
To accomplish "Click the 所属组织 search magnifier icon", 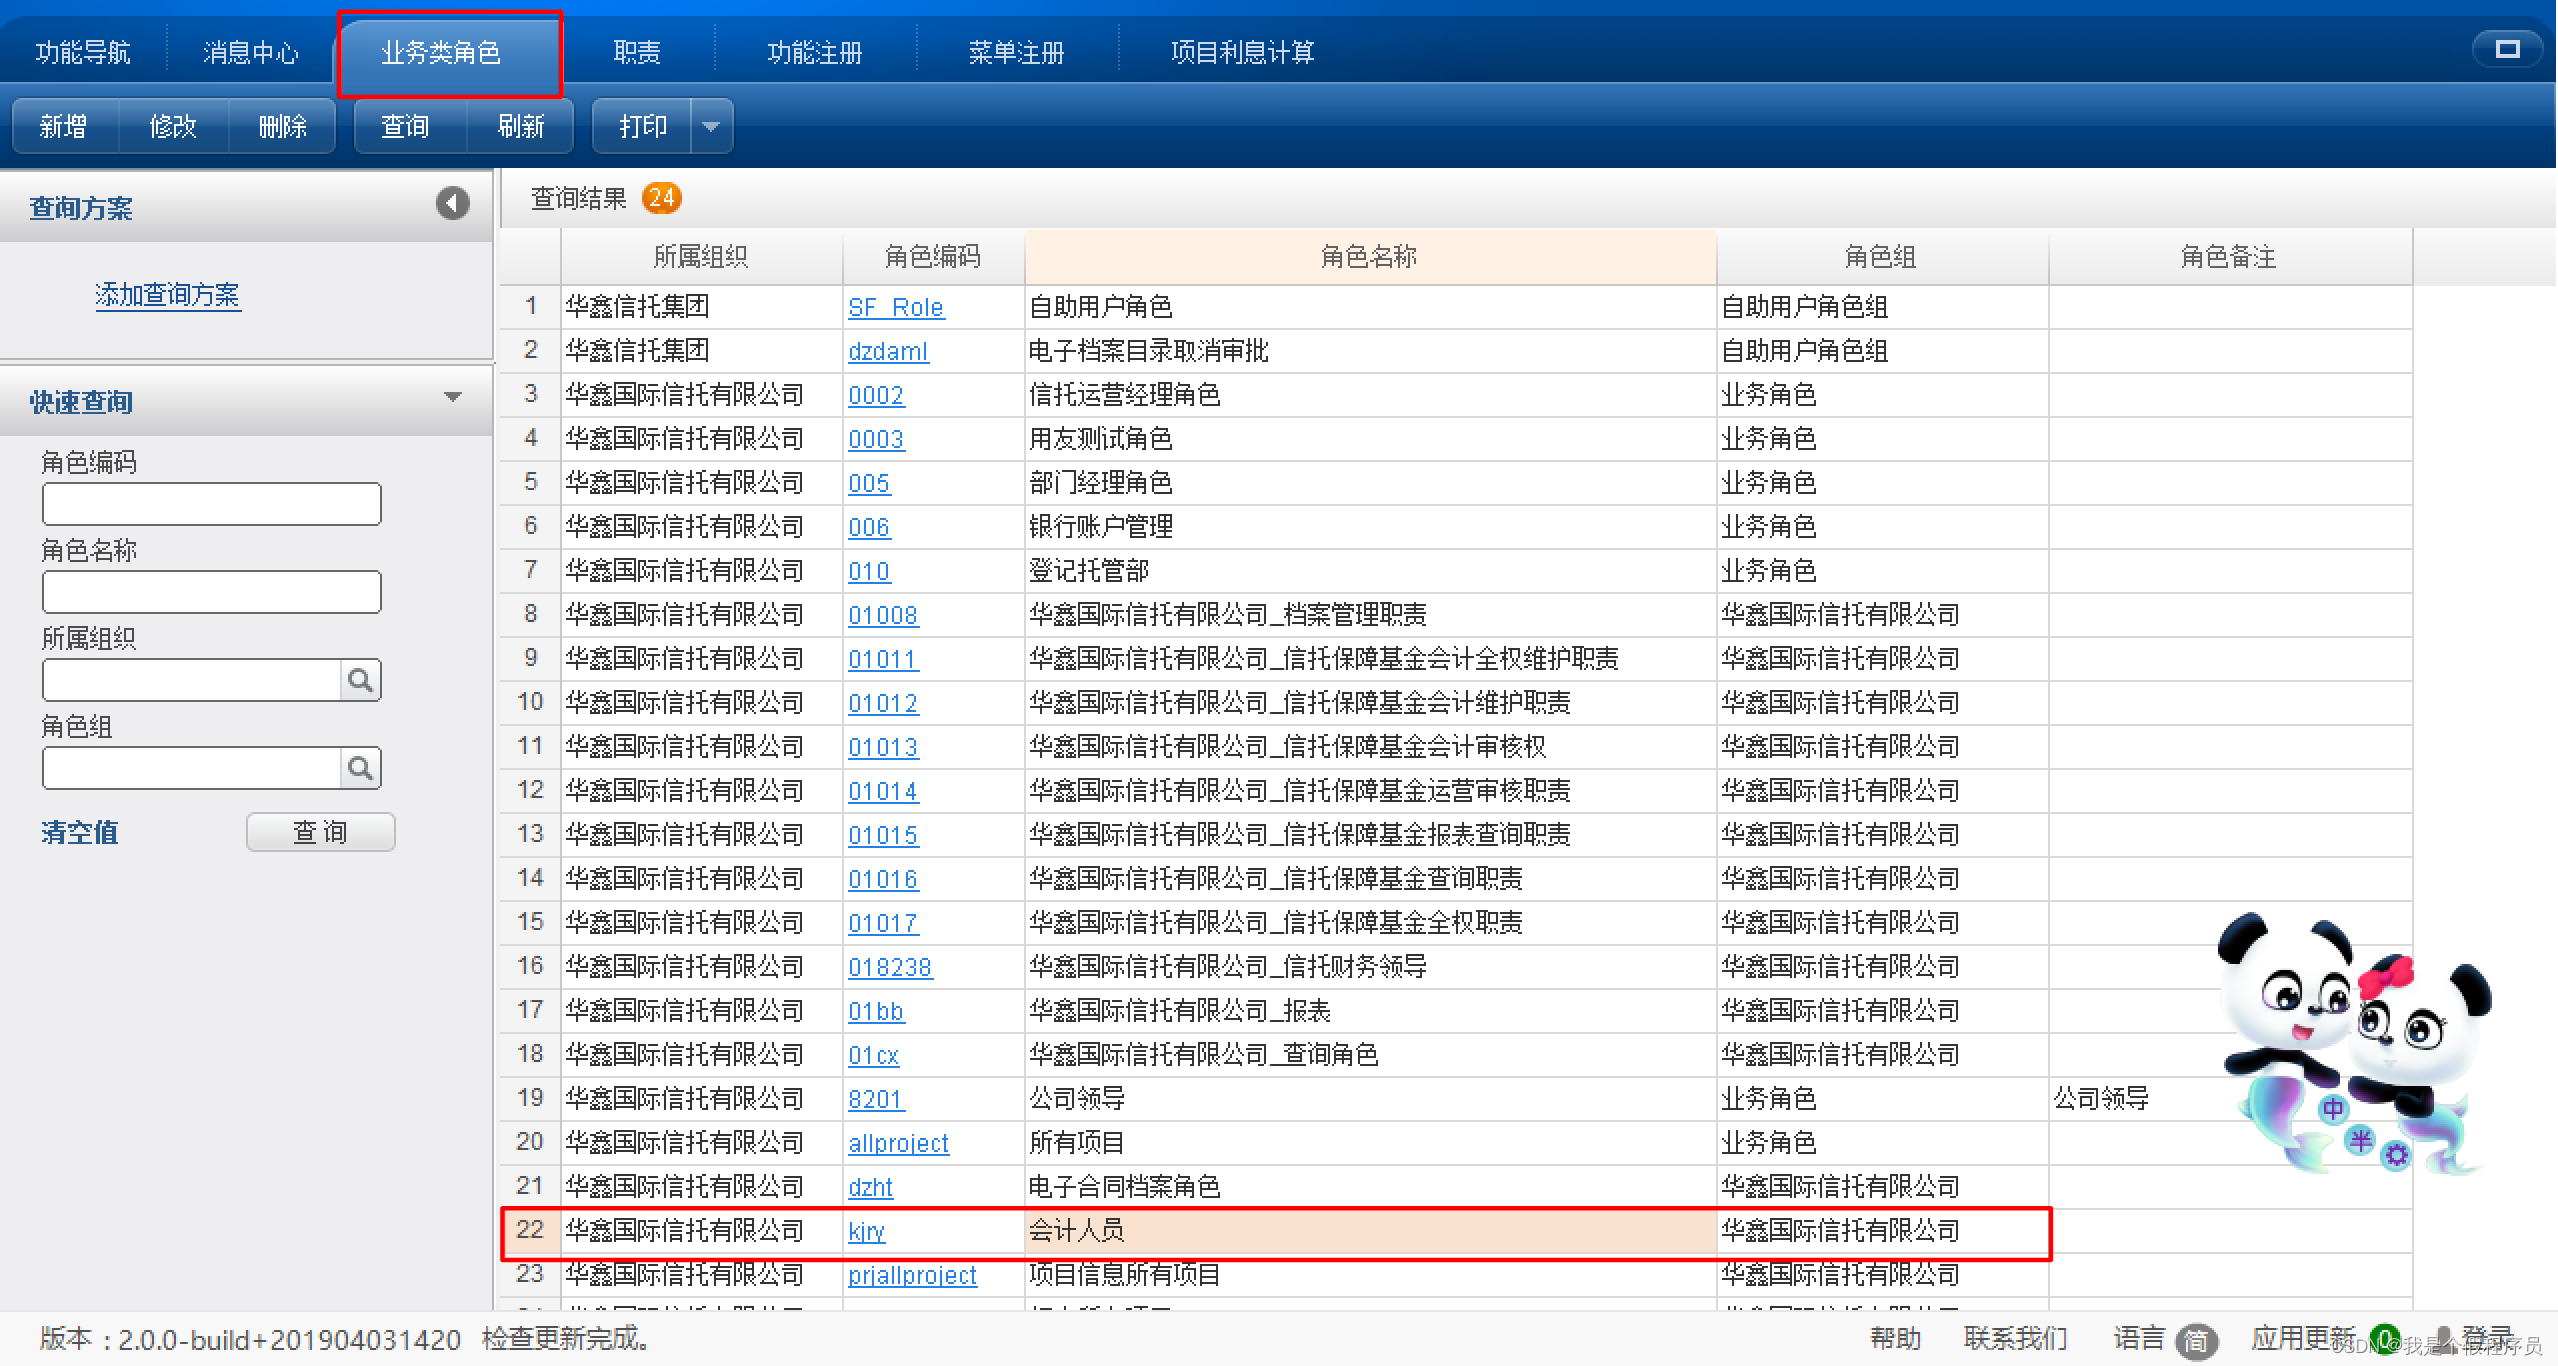I will [x=360, y=681].
